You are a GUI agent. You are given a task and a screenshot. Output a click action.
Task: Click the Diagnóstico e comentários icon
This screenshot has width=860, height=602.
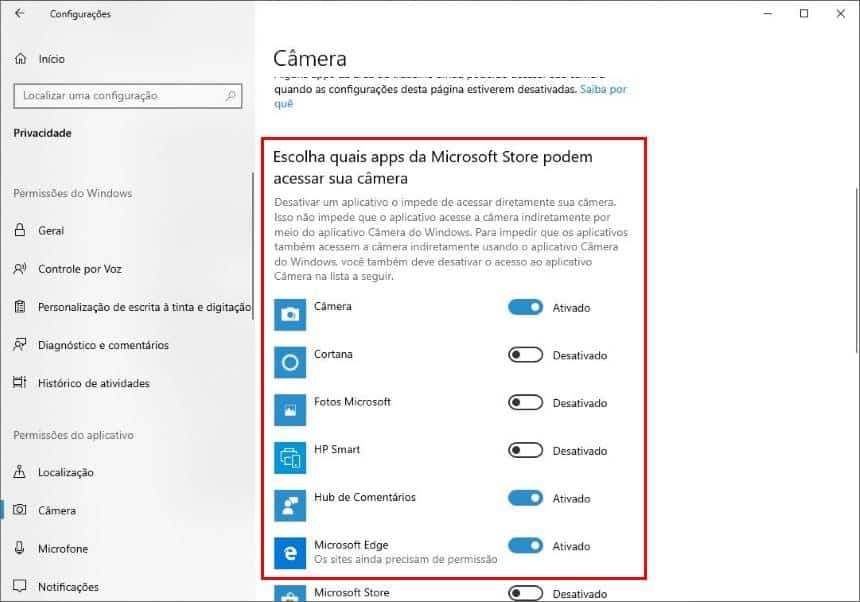pos(20,345)
